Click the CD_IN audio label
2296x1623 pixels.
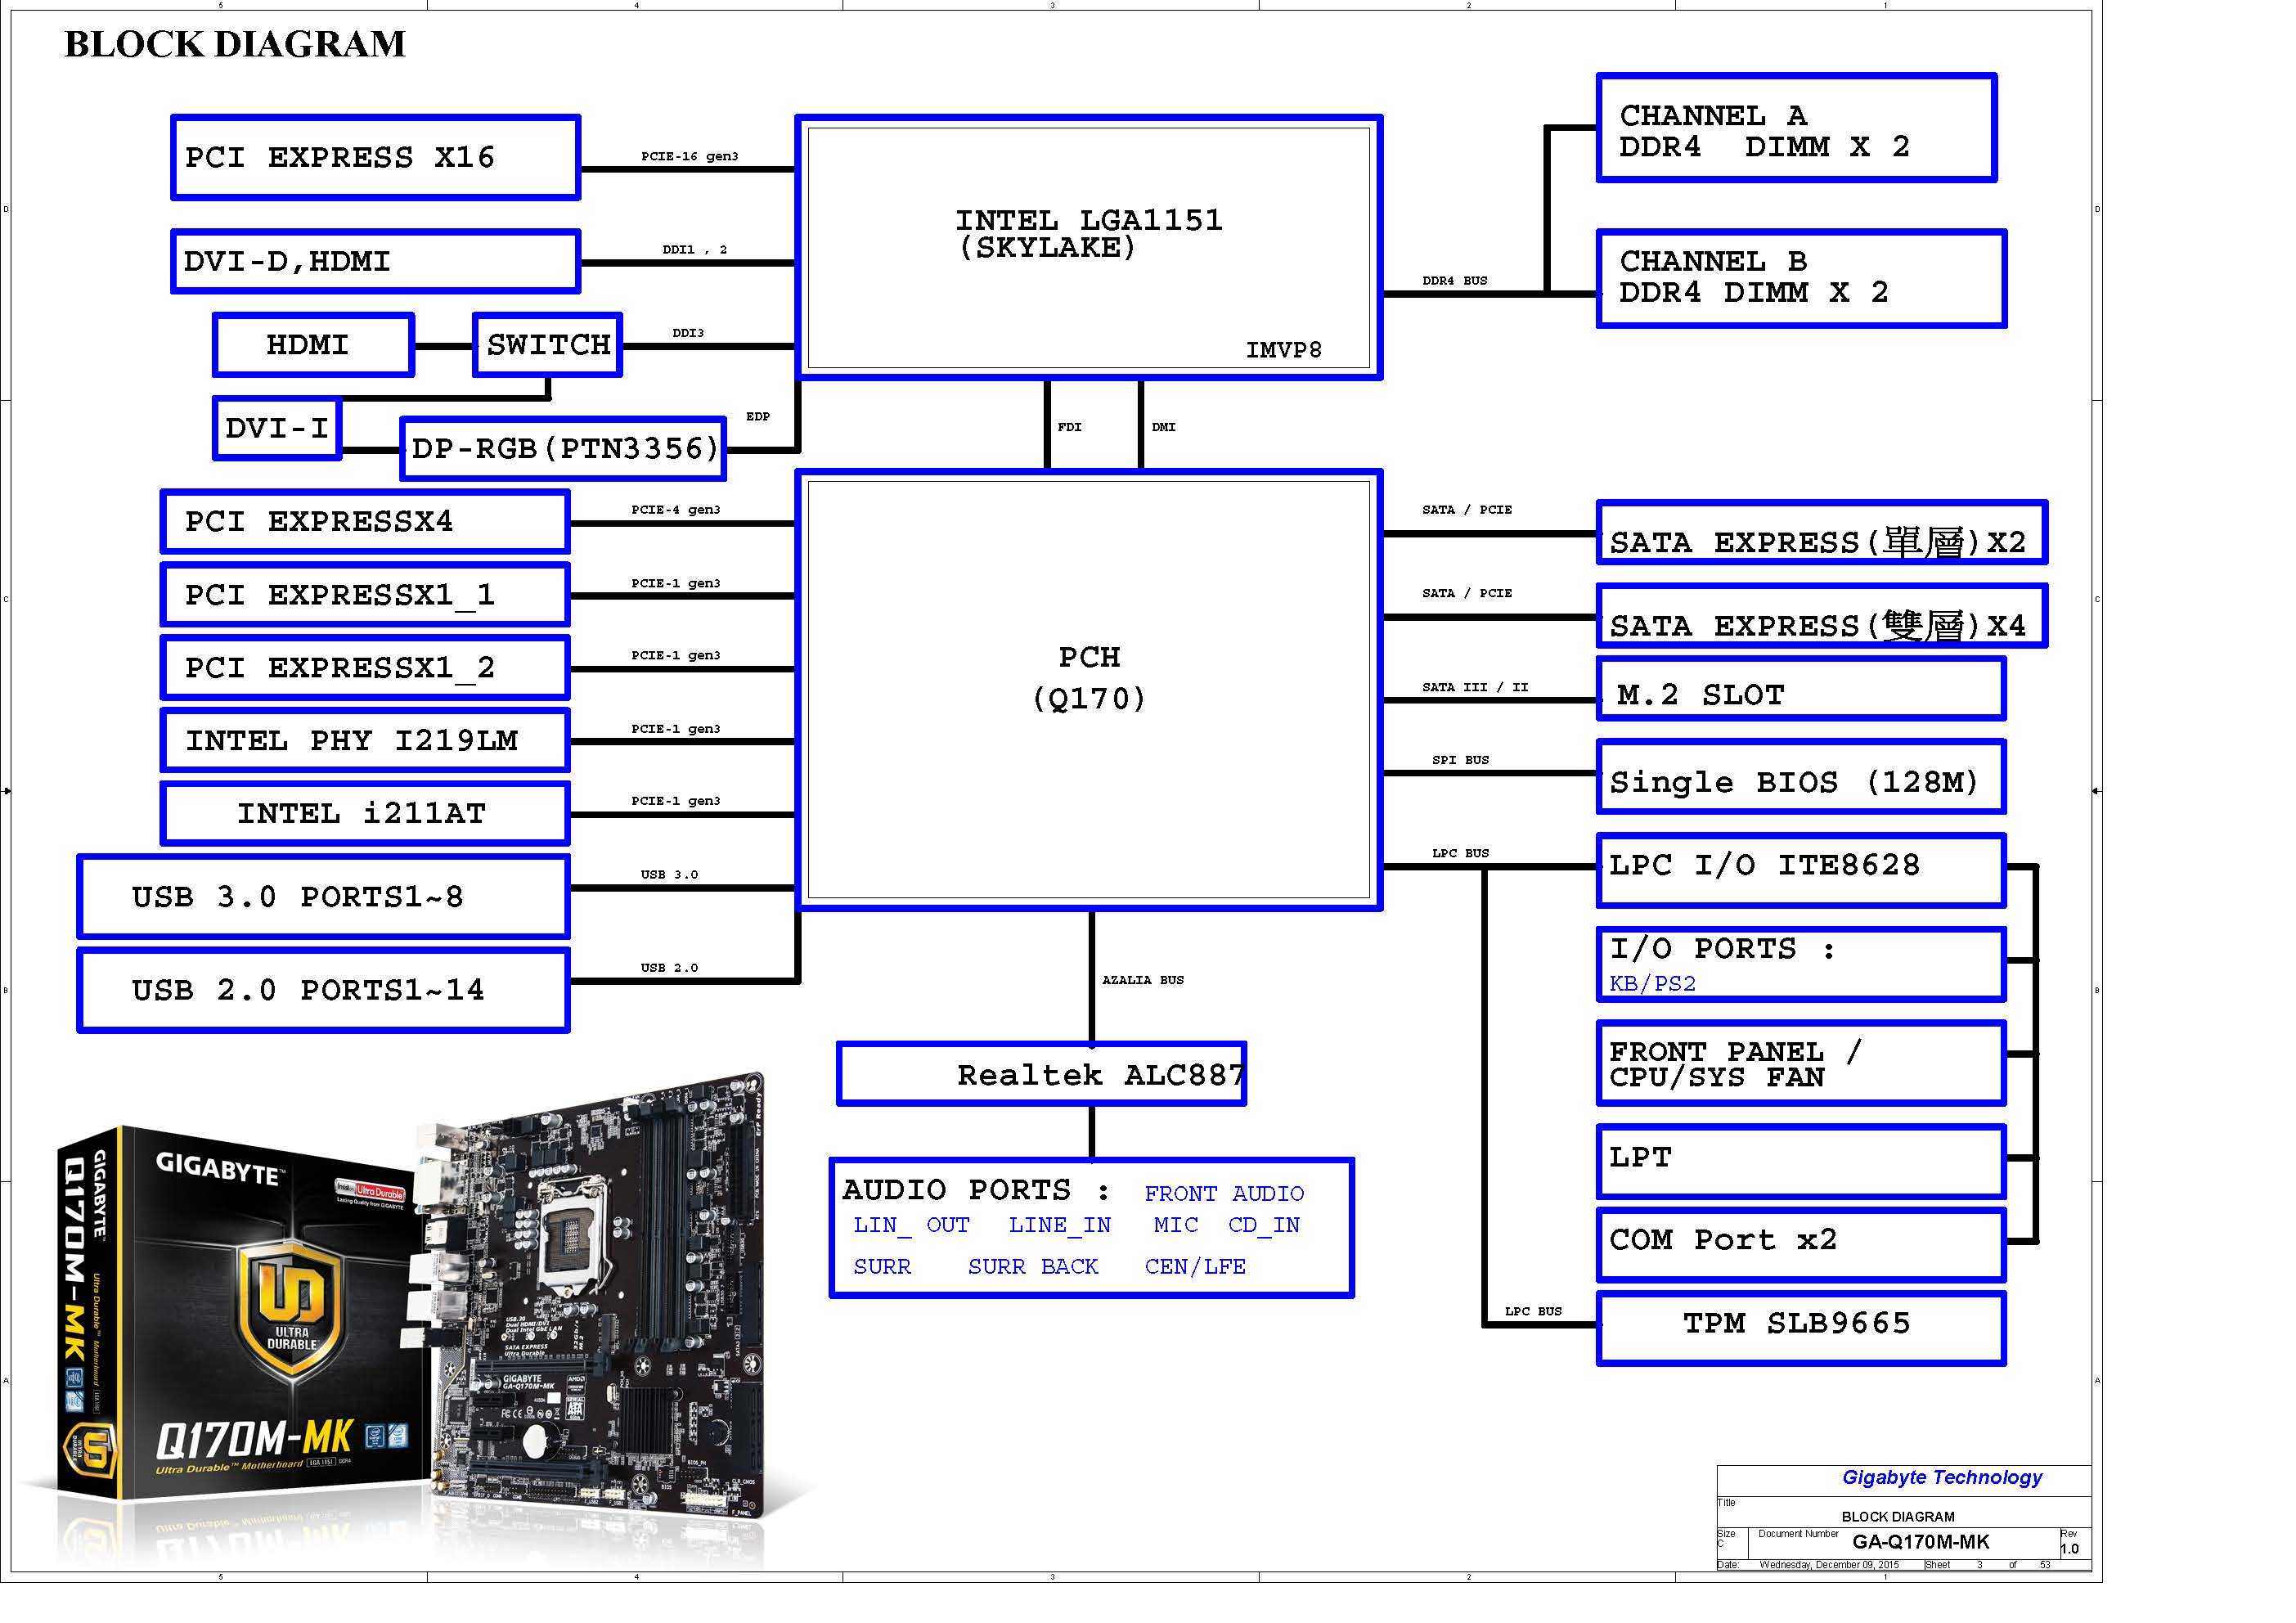pos(1264,1224)
